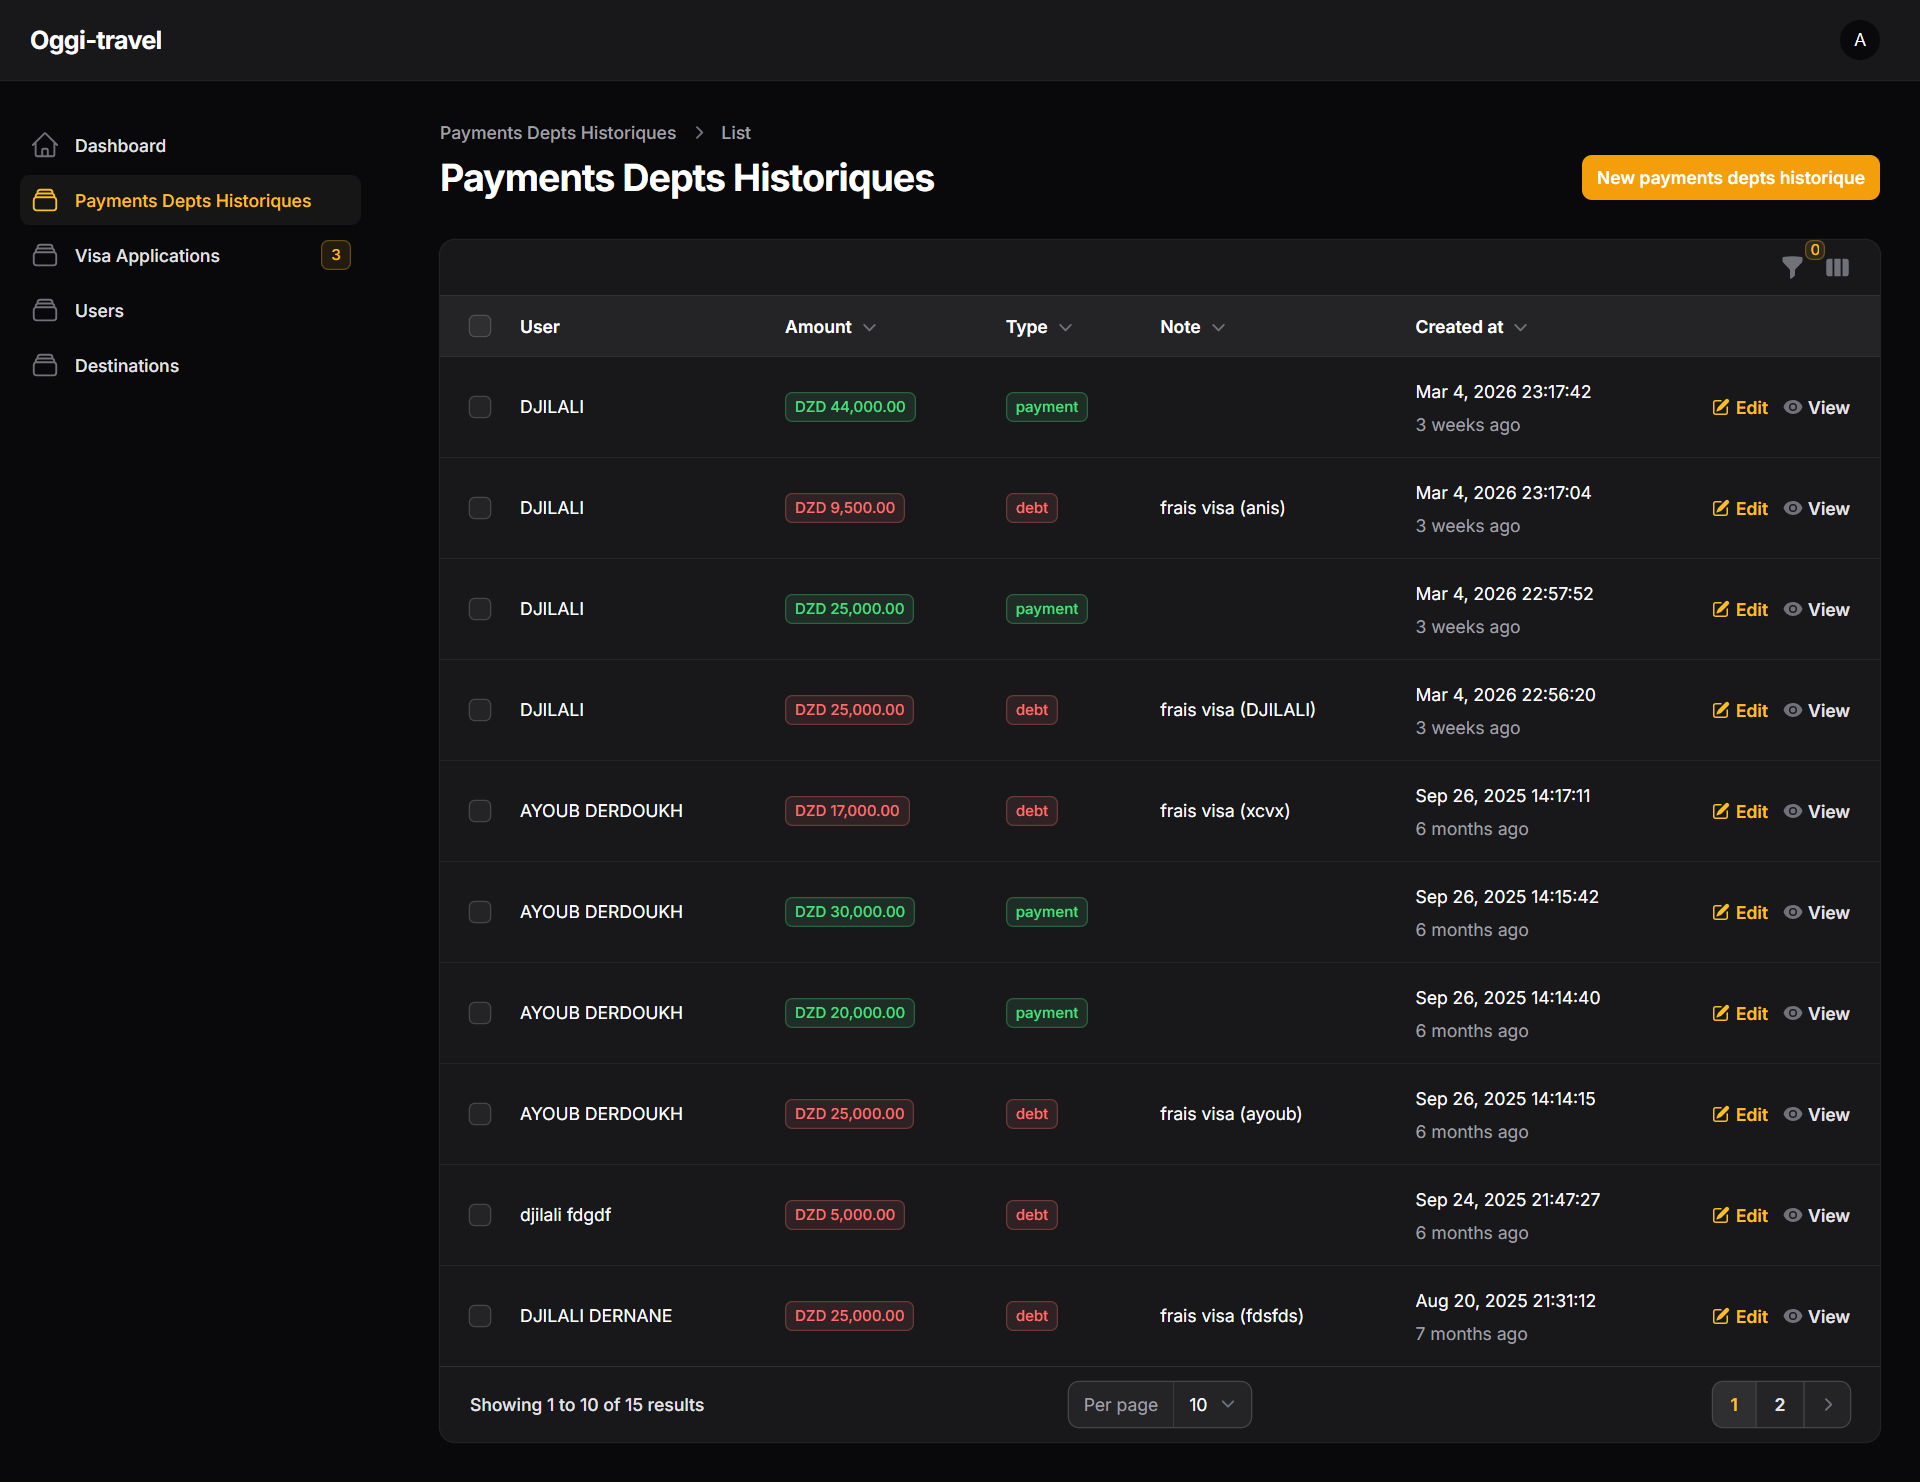
Task: Click the Visa Applications sidebar icon
Action: pos(45,255)
